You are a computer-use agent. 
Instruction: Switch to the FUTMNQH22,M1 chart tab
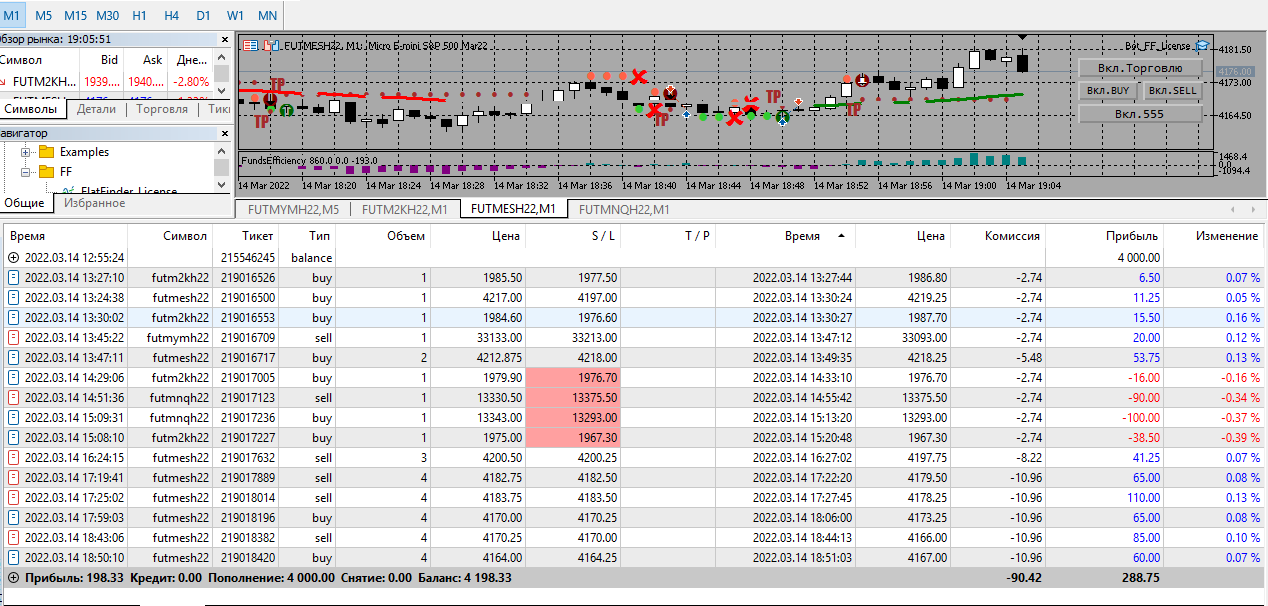pyautogui.click(x=624, y=210)
